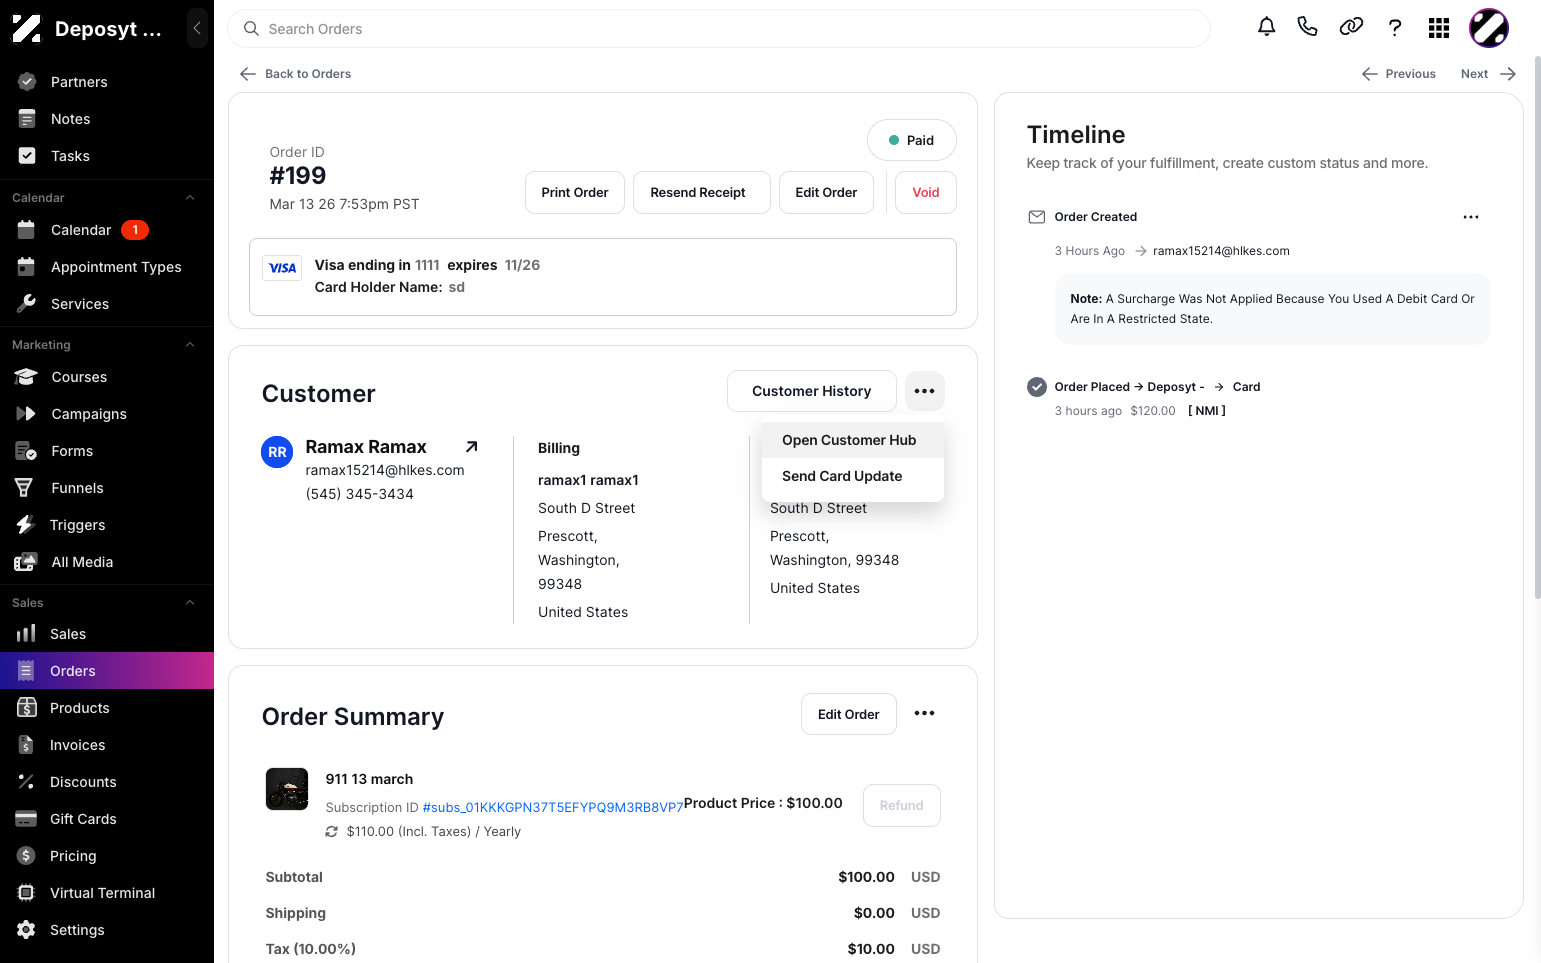Click the [NMI] timeline tag
Viewport: 1541px width, 963px height.
point(1207,411)
